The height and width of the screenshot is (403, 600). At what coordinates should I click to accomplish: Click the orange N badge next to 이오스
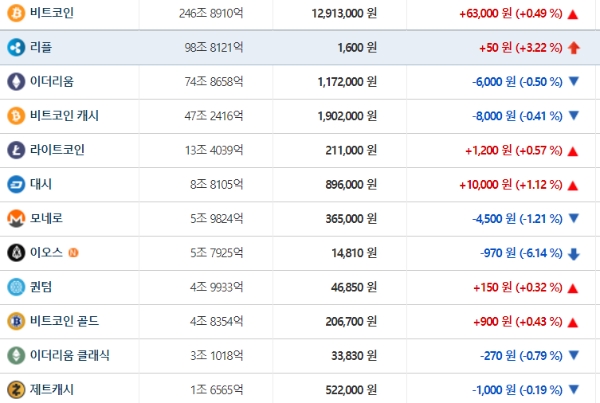click(73, 253)
